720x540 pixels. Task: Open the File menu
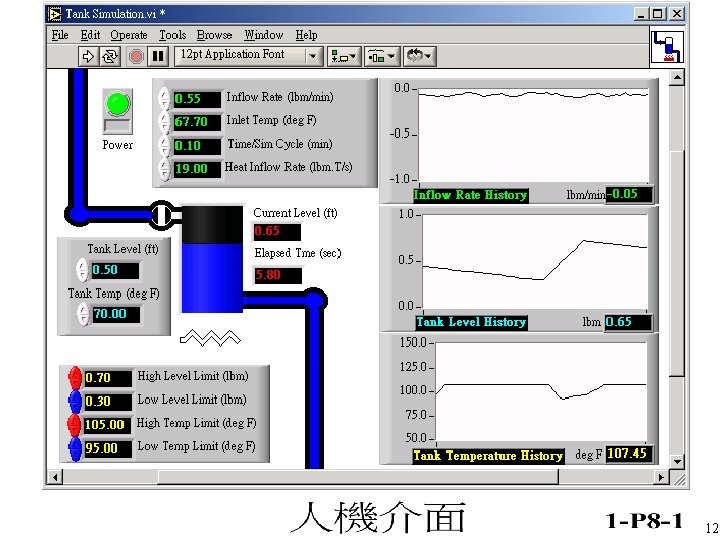point(60,35)
